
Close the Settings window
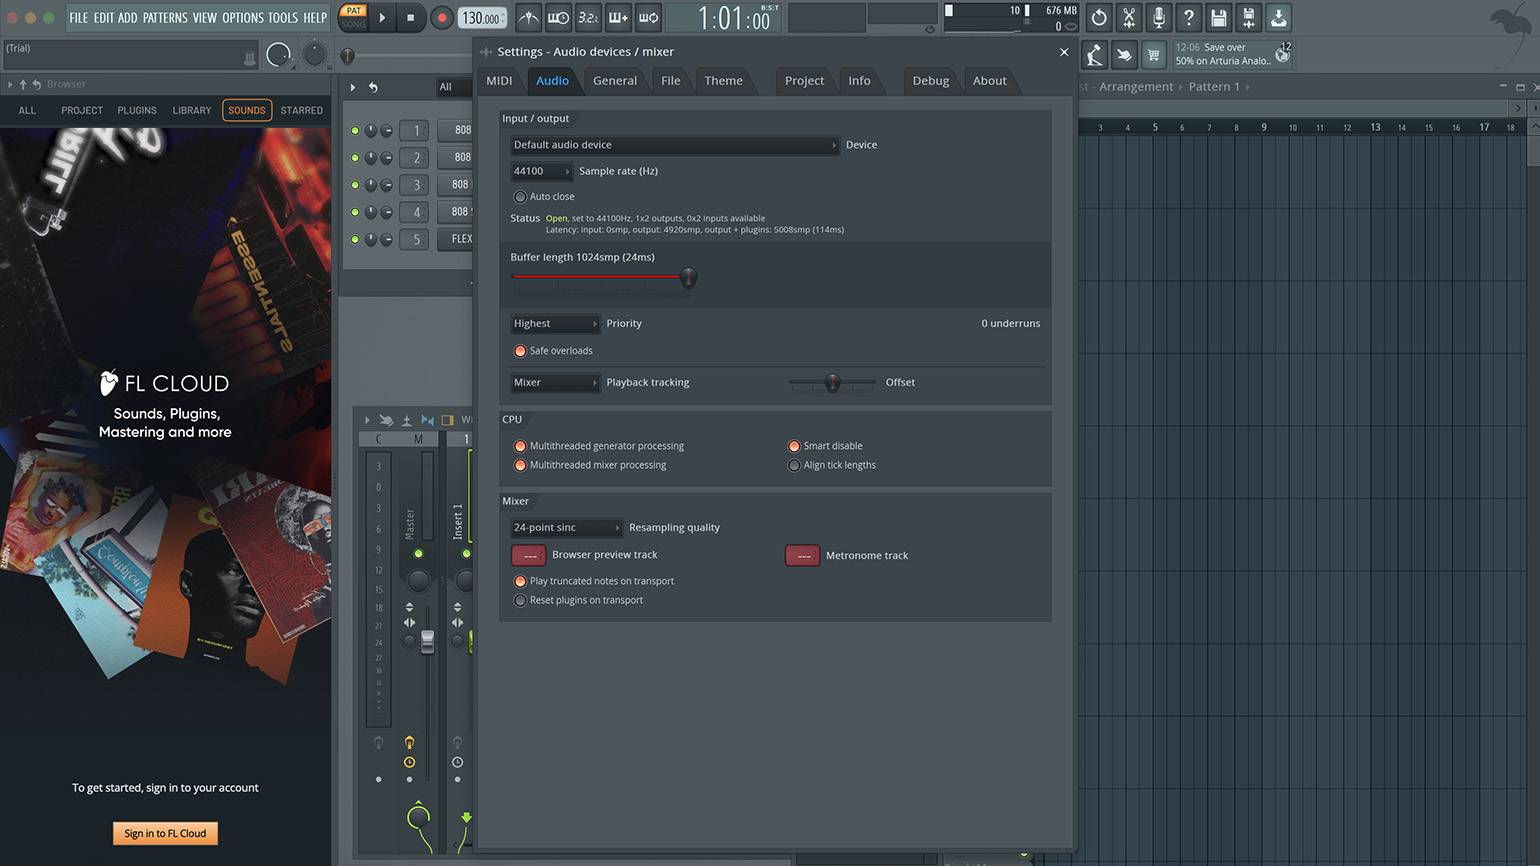(x=1064, y=52)
